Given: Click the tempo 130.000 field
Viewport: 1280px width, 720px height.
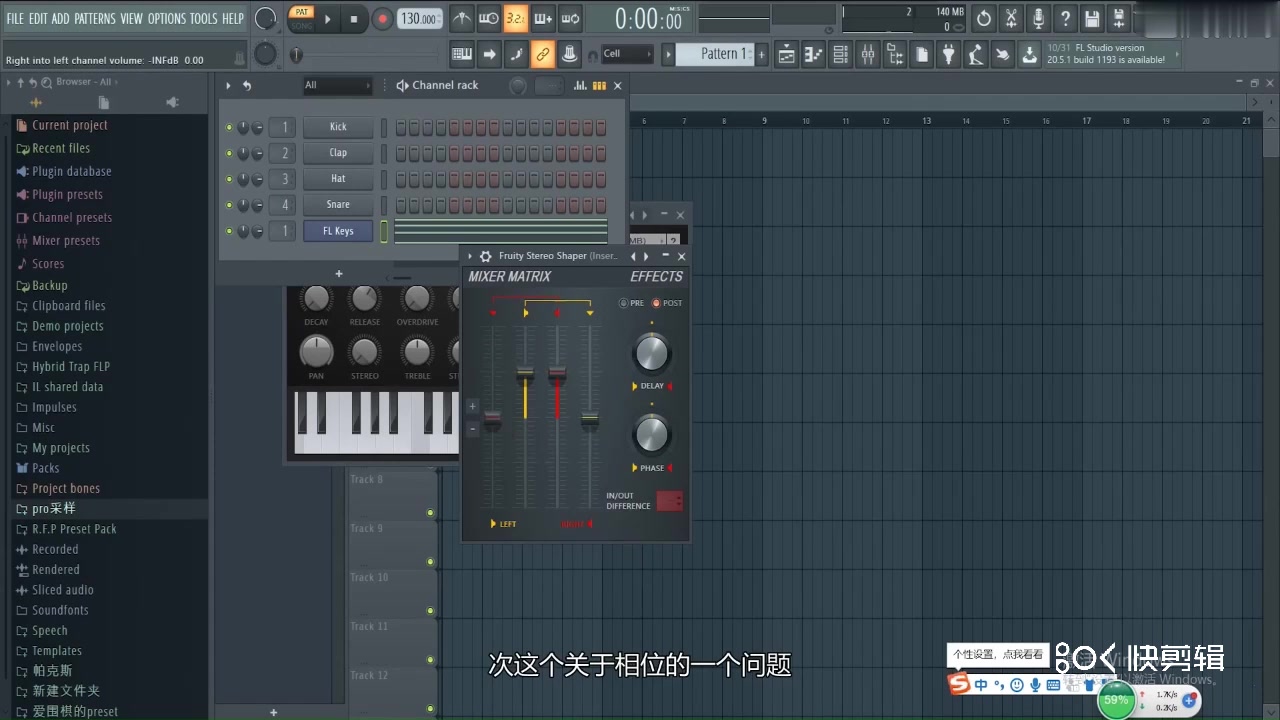Looking at the screenshot, I should click(420, 19).
